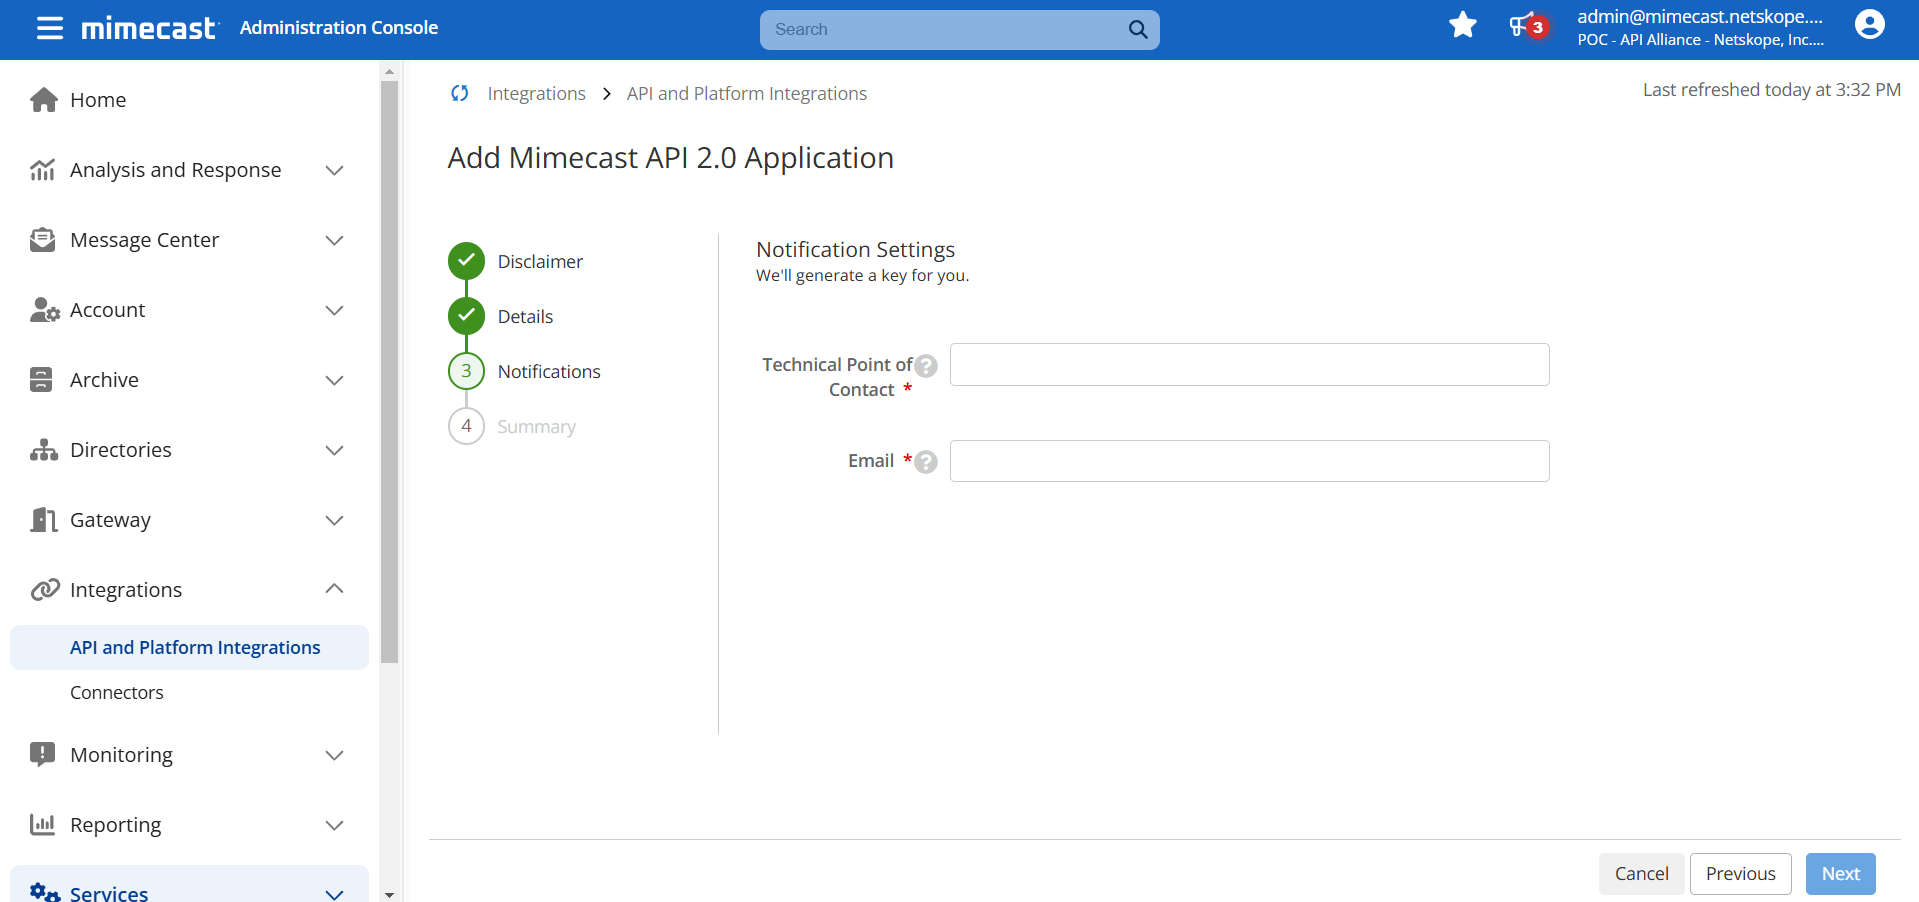Go to Home in the sidebar
This screenshot has height=902, width=1919.
(x=98, y=100)
